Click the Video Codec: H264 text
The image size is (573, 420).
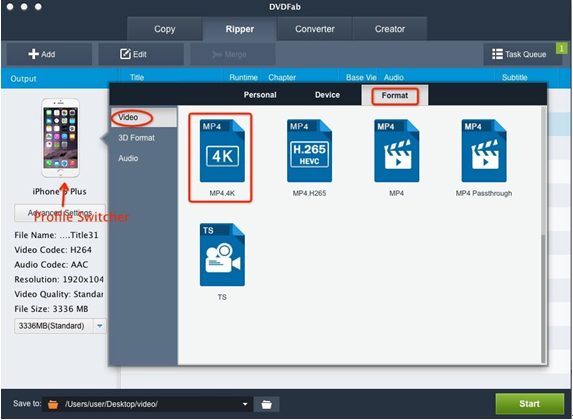pos(53,250)
